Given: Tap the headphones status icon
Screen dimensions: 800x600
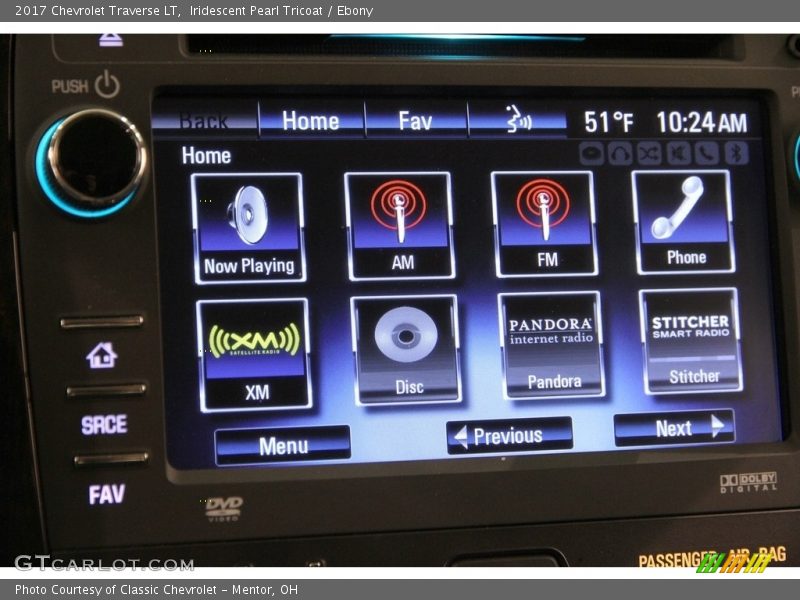Looking at the screenshot, I should [620, 153].
